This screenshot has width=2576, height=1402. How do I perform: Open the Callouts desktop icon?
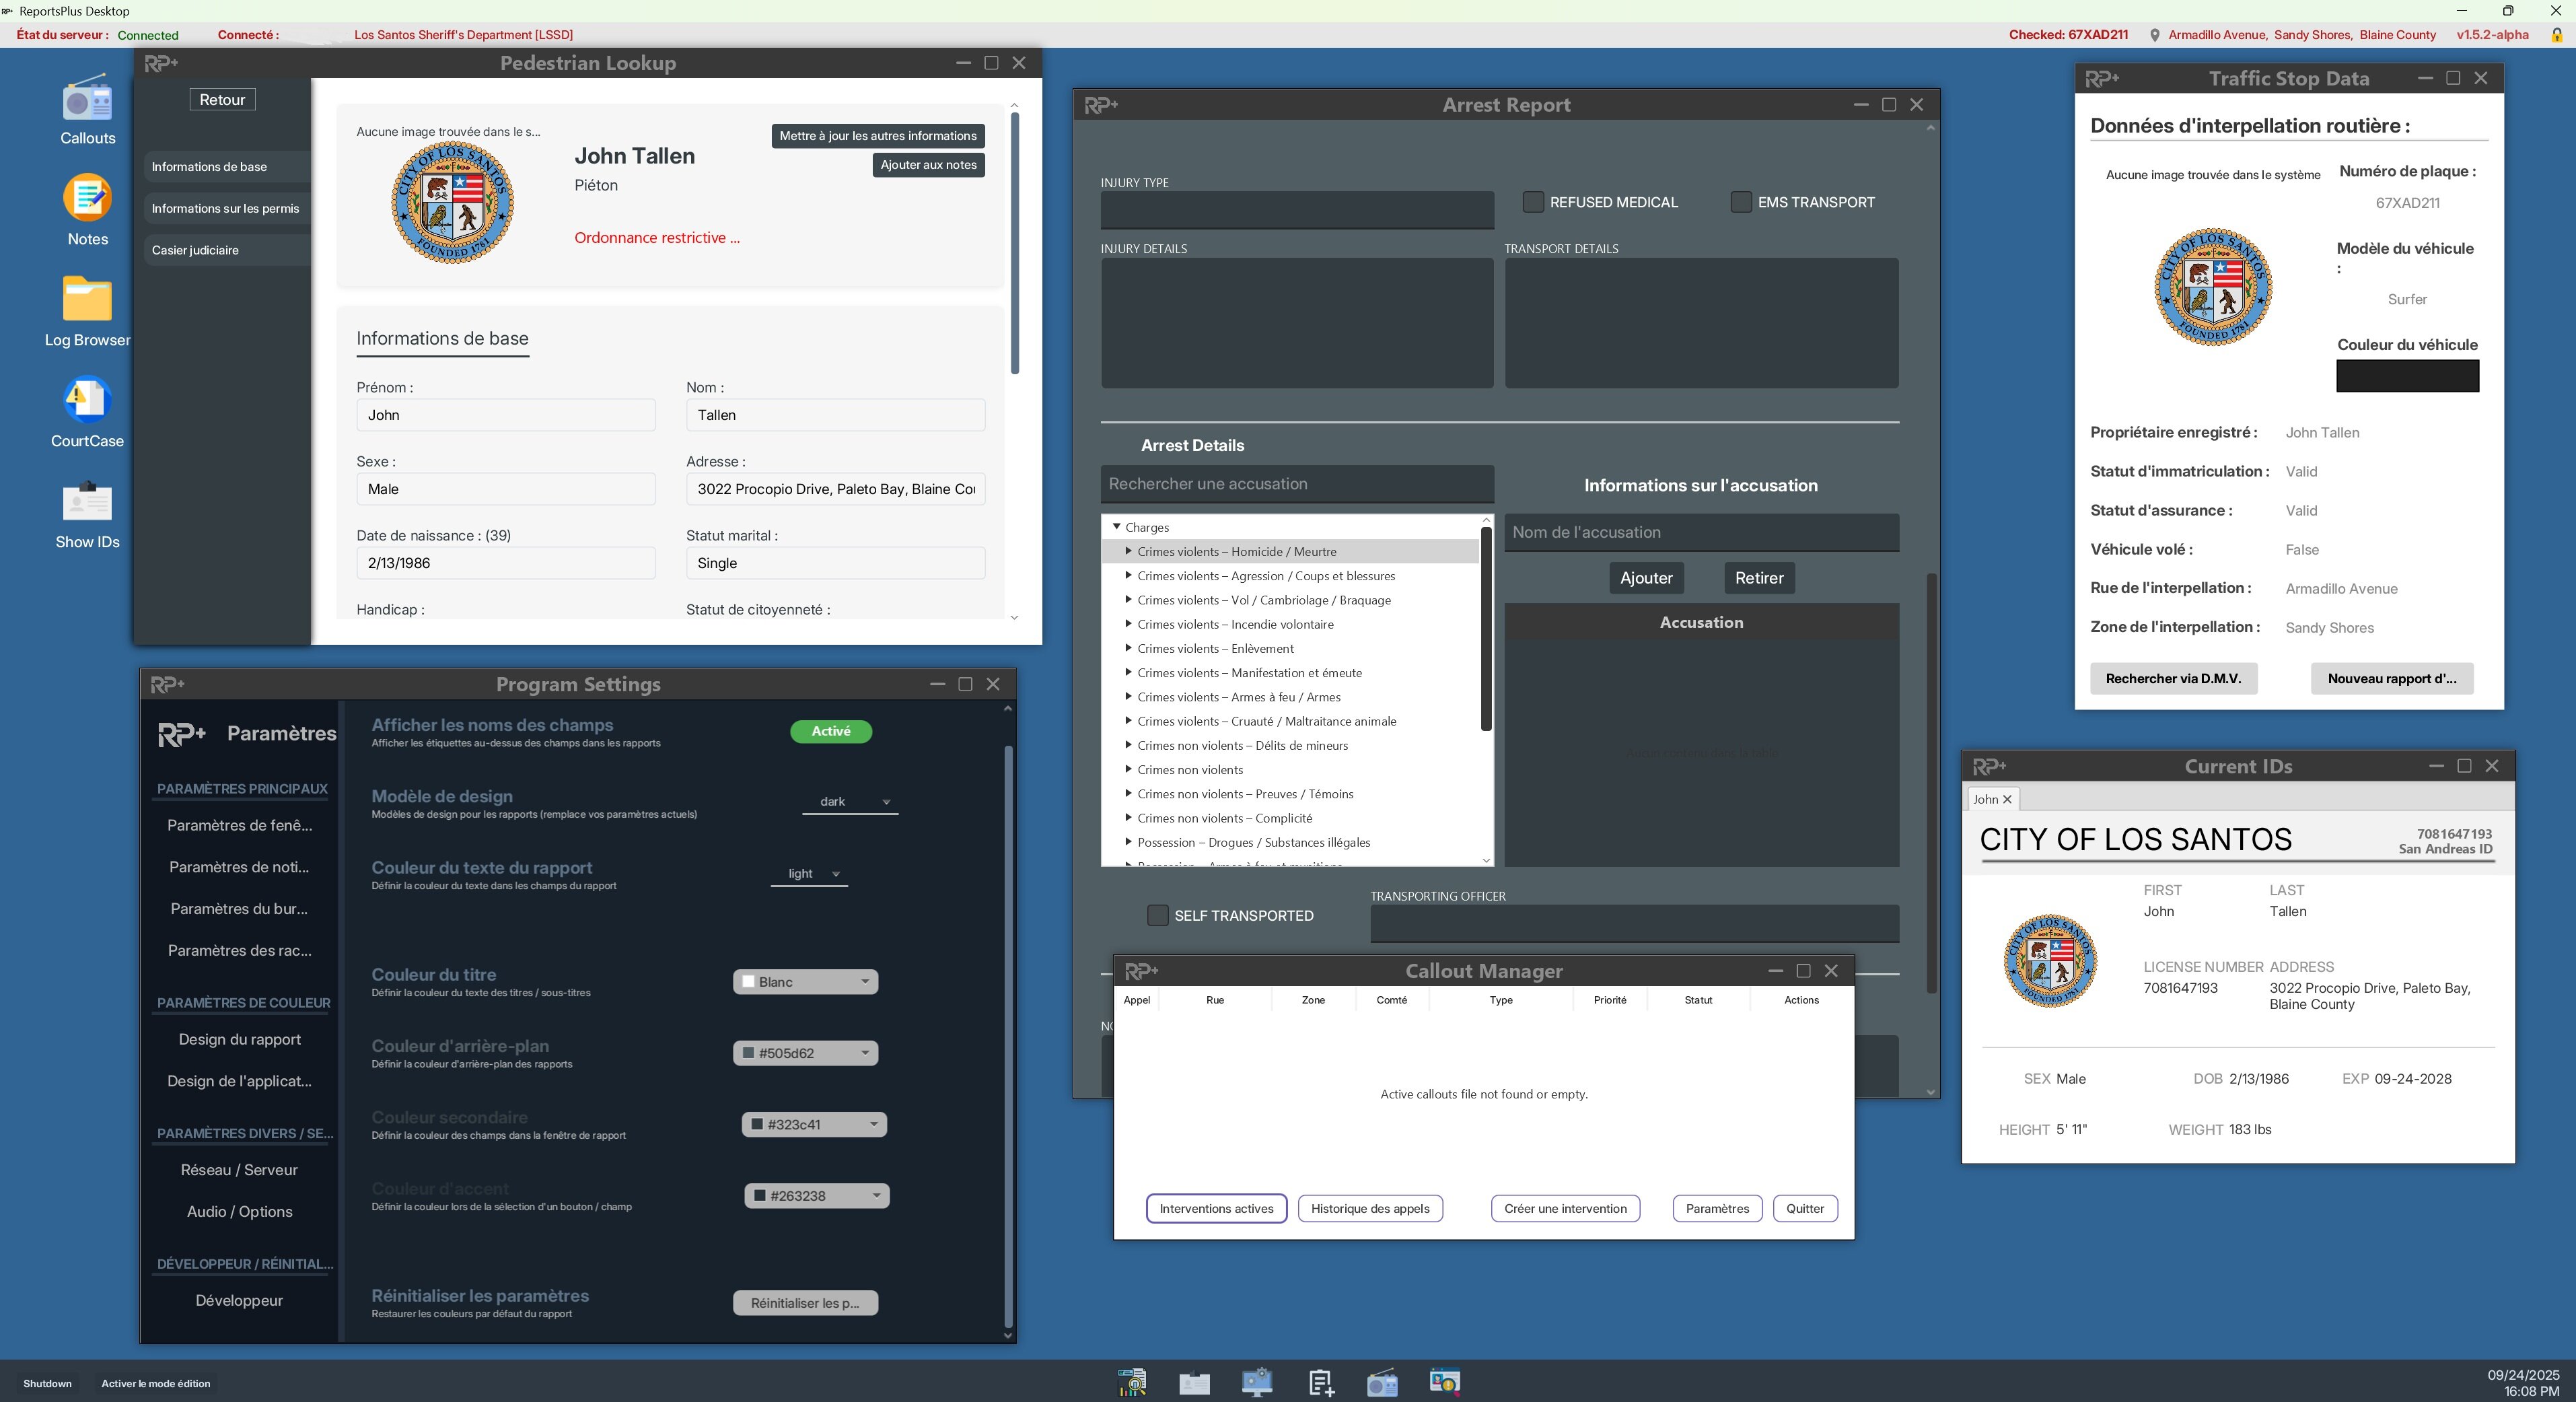click(x=87, y=101)
